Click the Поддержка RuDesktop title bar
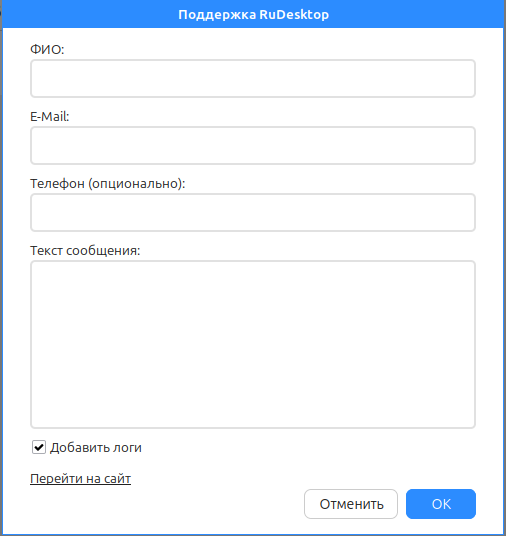 (253, 14)
